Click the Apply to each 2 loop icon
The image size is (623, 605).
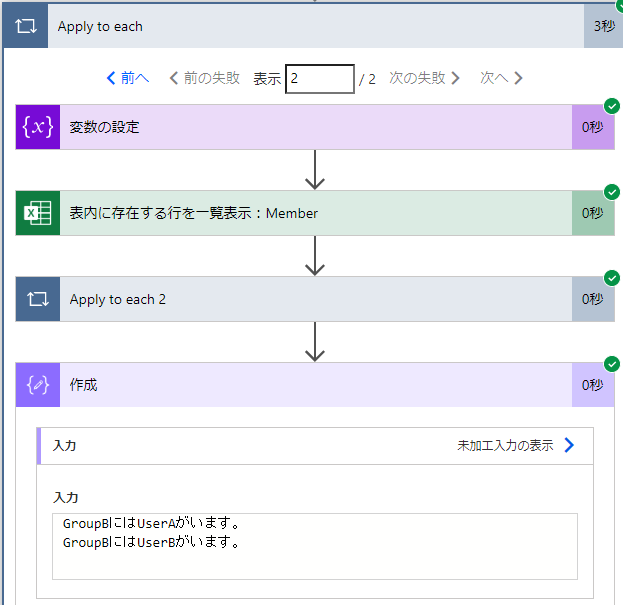point(38,299)
